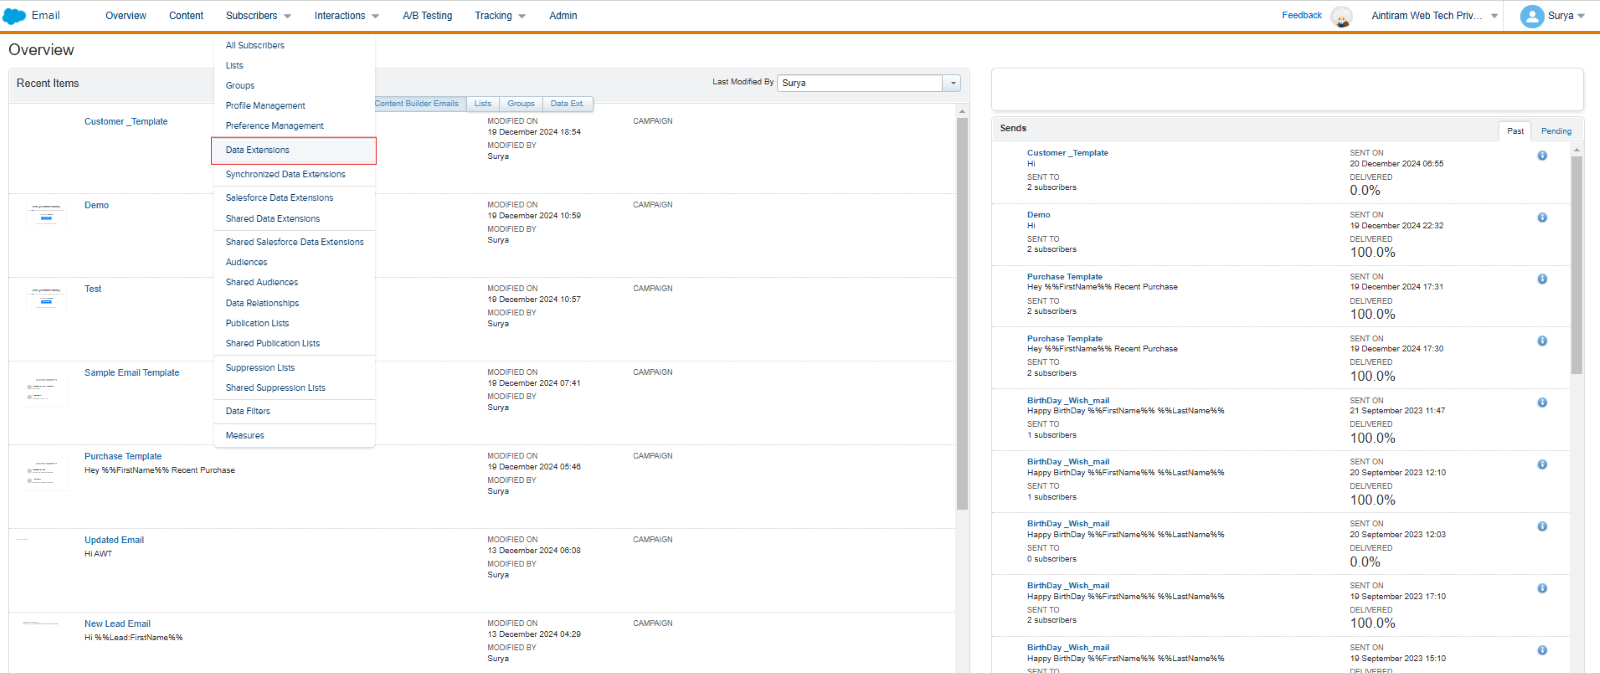Open the Interactions menu dropdown
Image resolution: width=1600 pixels, height=673 pixels.
coord(346,16)
